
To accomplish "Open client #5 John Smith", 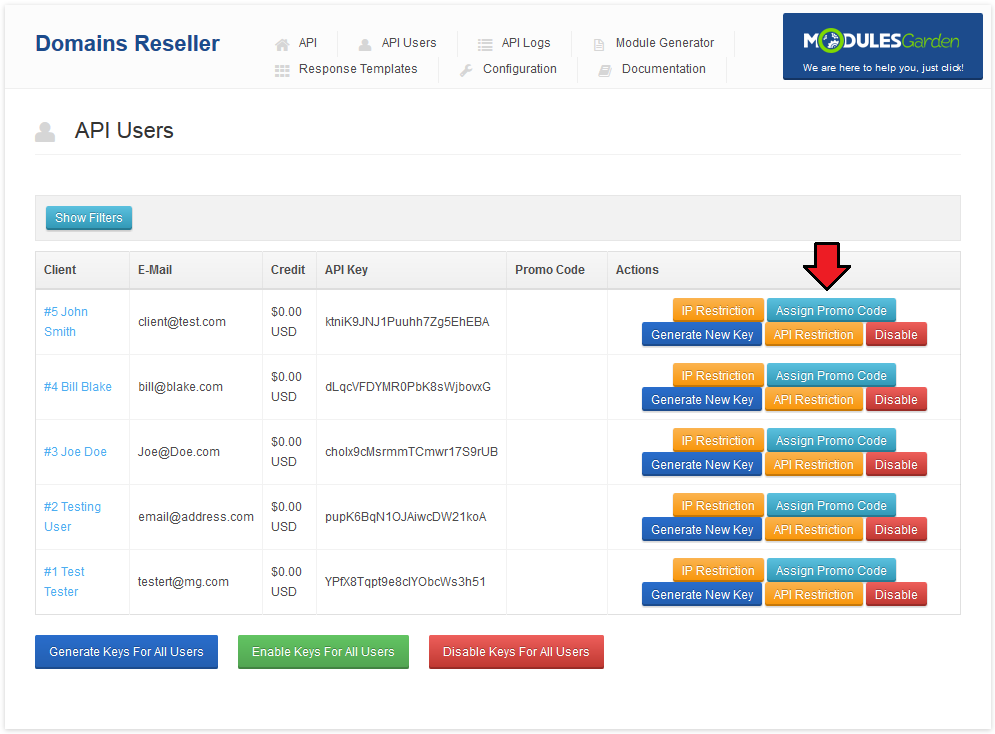I will point(66,322).
